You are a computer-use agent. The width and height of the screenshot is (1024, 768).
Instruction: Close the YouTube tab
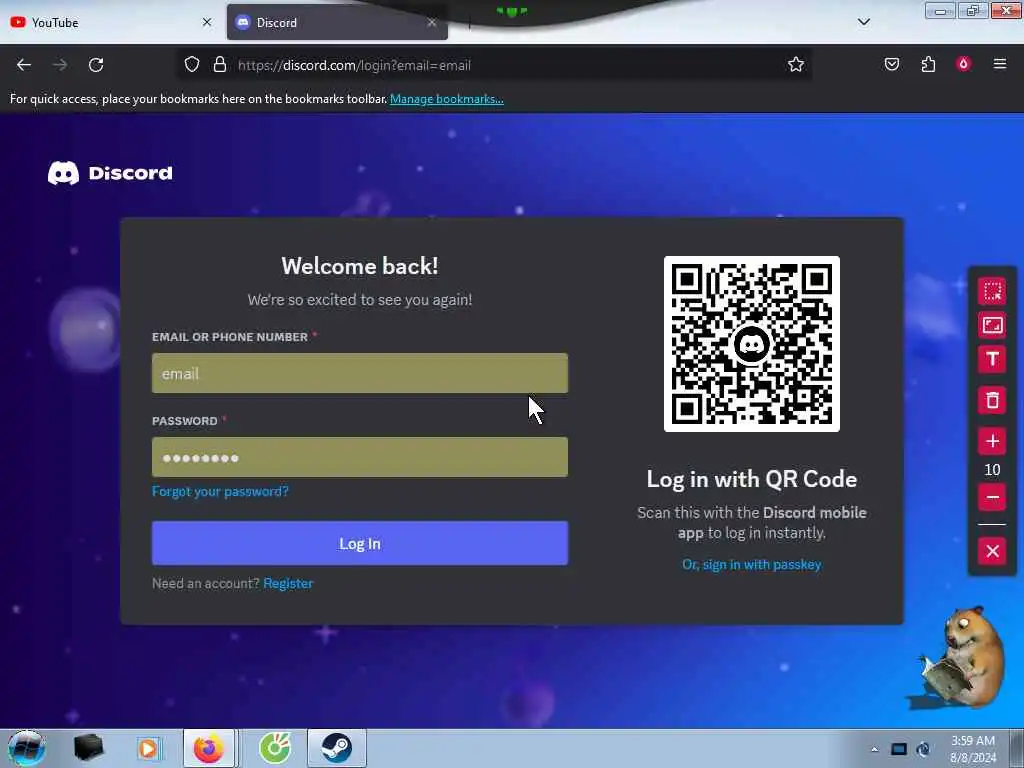click(x=207, y=22)
